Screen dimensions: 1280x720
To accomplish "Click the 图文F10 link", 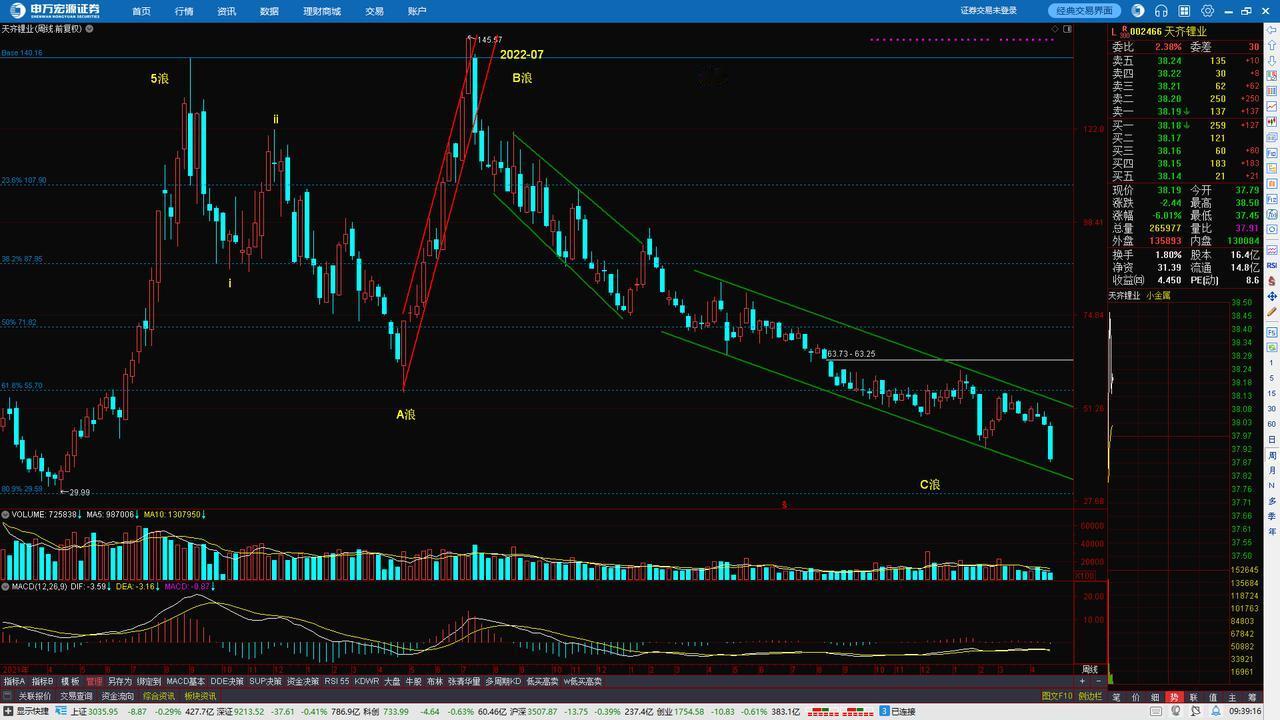I will [x=1057, y=696].
